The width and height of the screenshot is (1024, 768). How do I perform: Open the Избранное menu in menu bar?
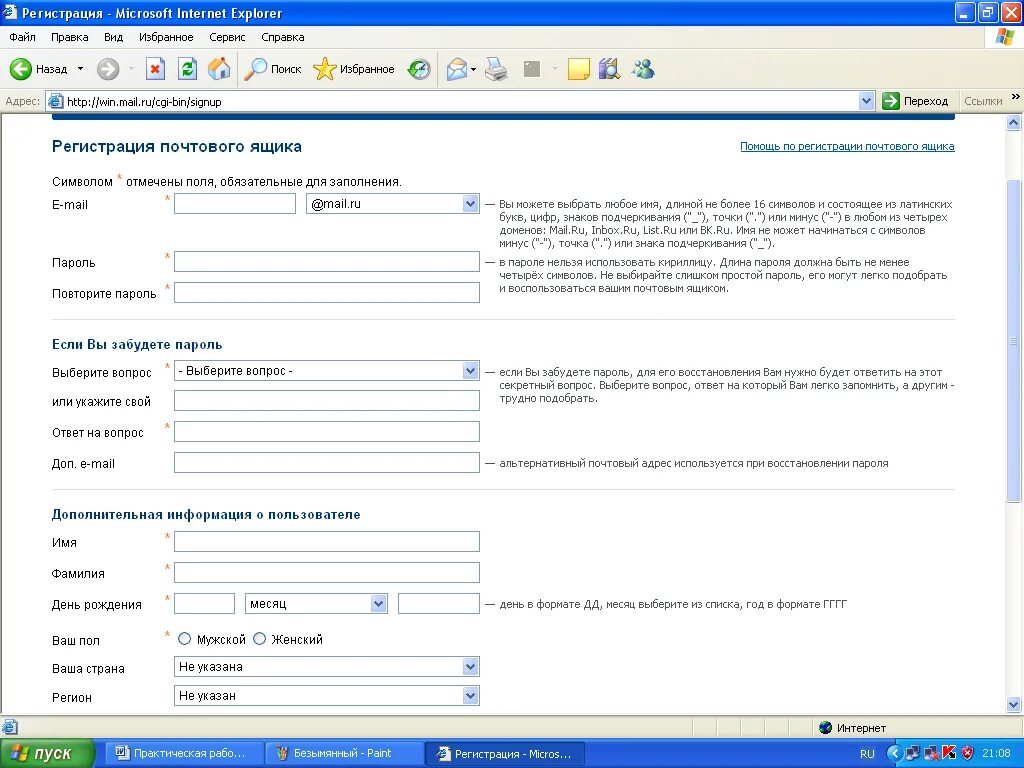point(166,37)
